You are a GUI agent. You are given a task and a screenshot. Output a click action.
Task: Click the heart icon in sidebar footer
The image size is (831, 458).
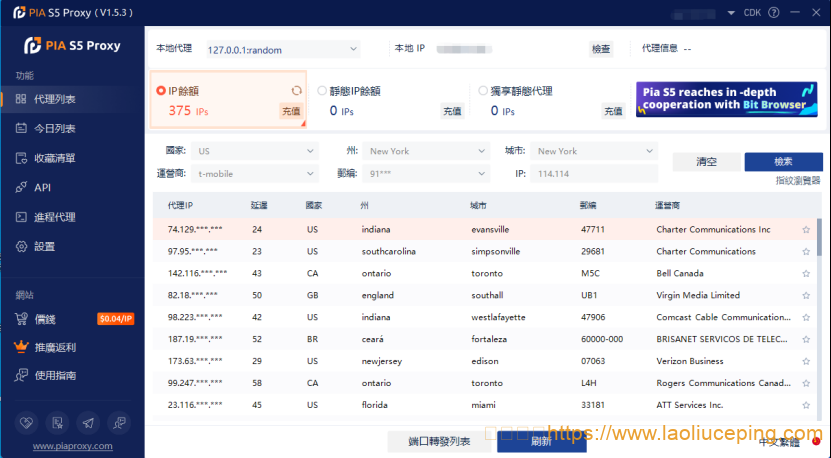tap(26, 422)
